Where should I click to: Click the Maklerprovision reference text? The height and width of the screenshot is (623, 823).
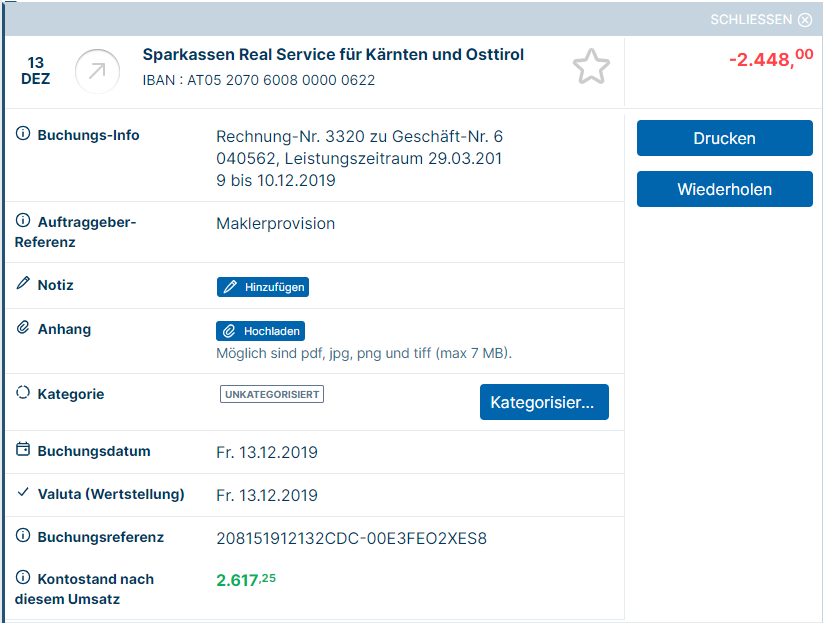point(276,224)
